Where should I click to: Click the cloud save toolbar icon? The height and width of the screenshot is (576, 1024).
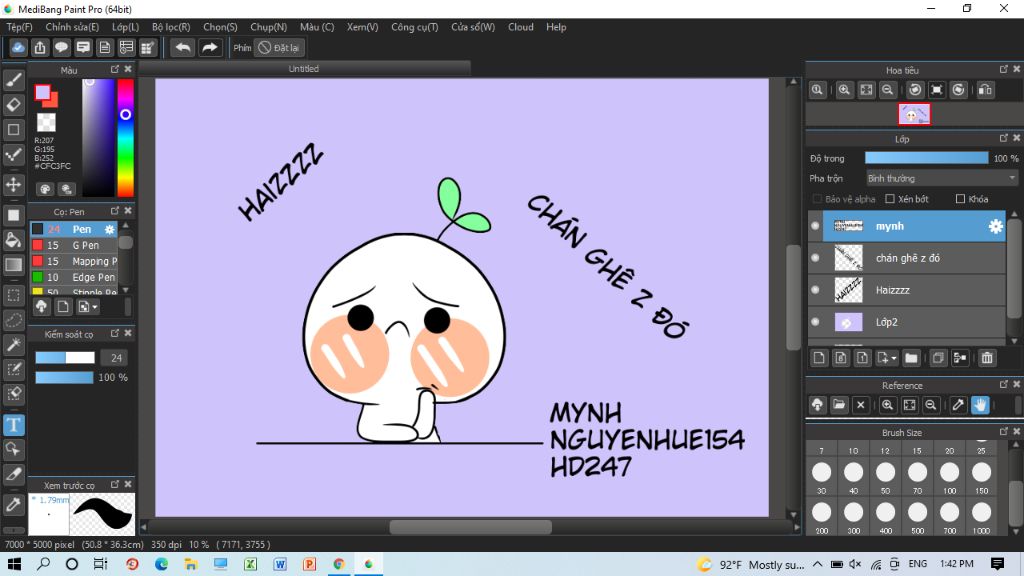tap(18, 48)
